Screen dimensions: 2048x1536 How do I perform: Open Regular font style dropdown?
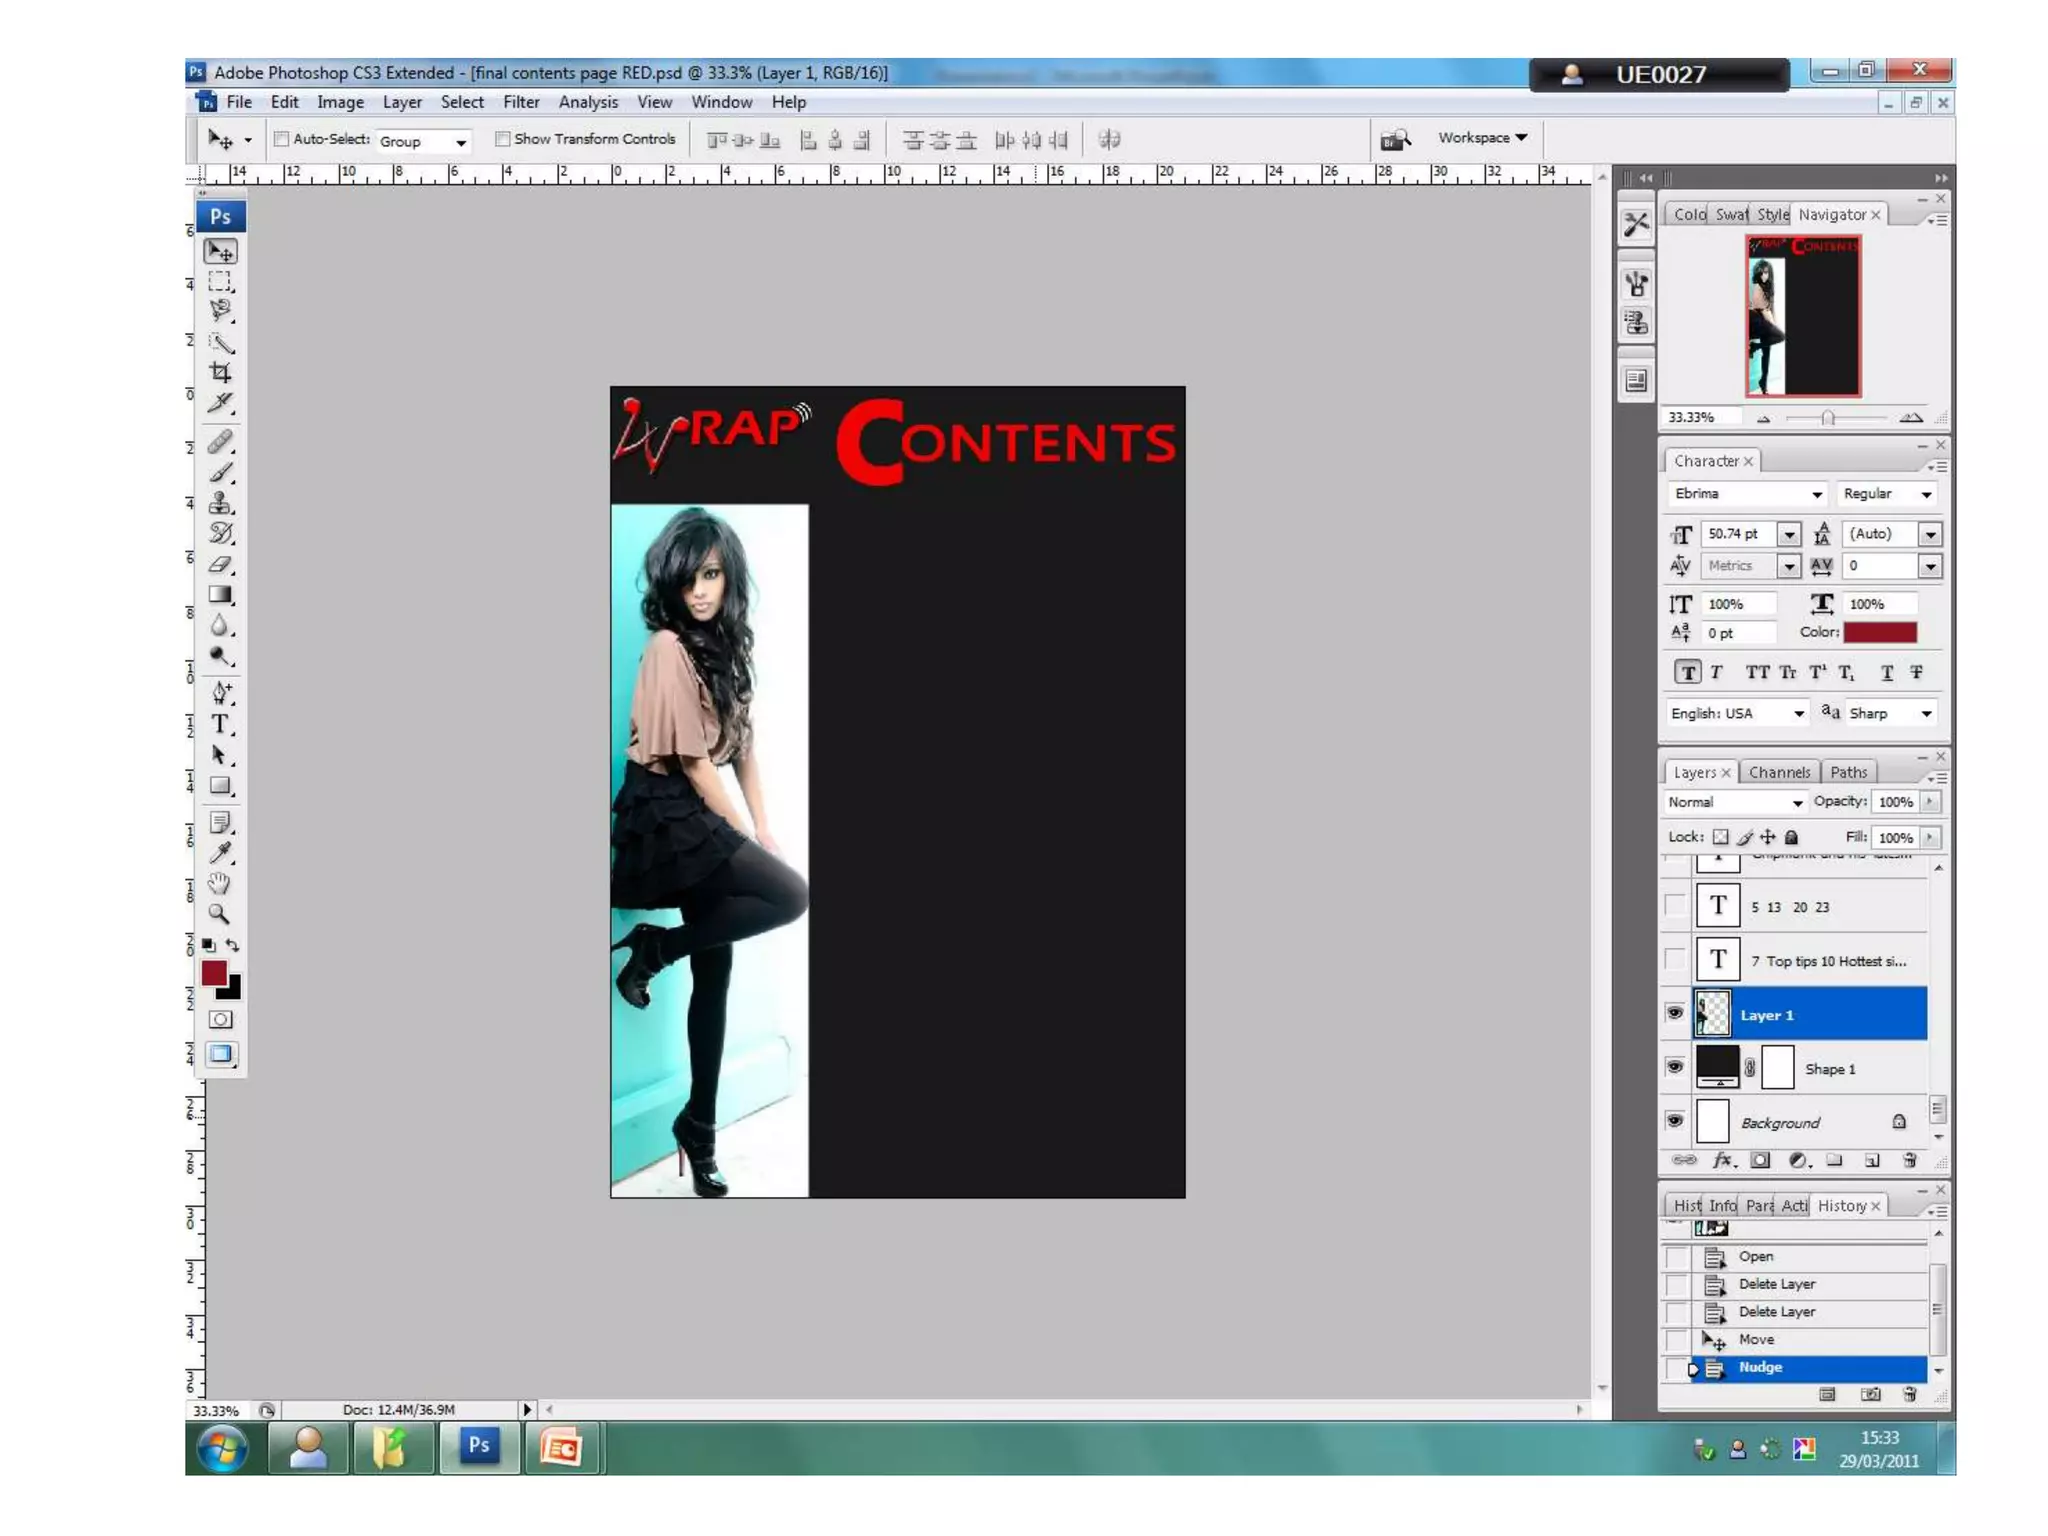(x=1887, y=494)
